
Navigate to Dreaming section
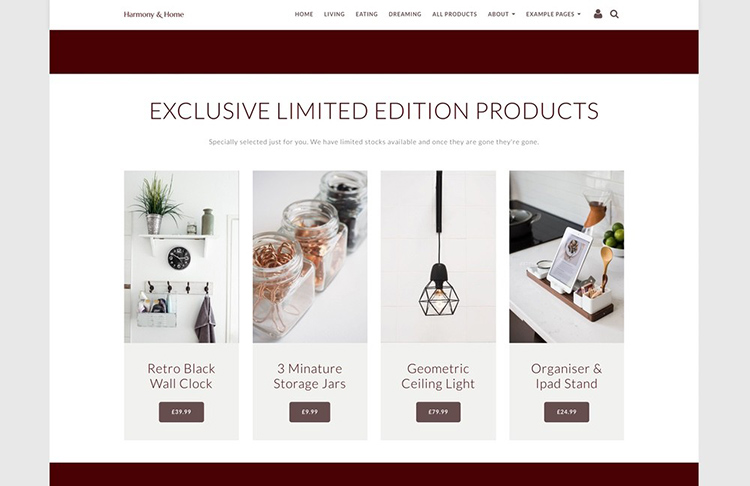click(405, 14)
